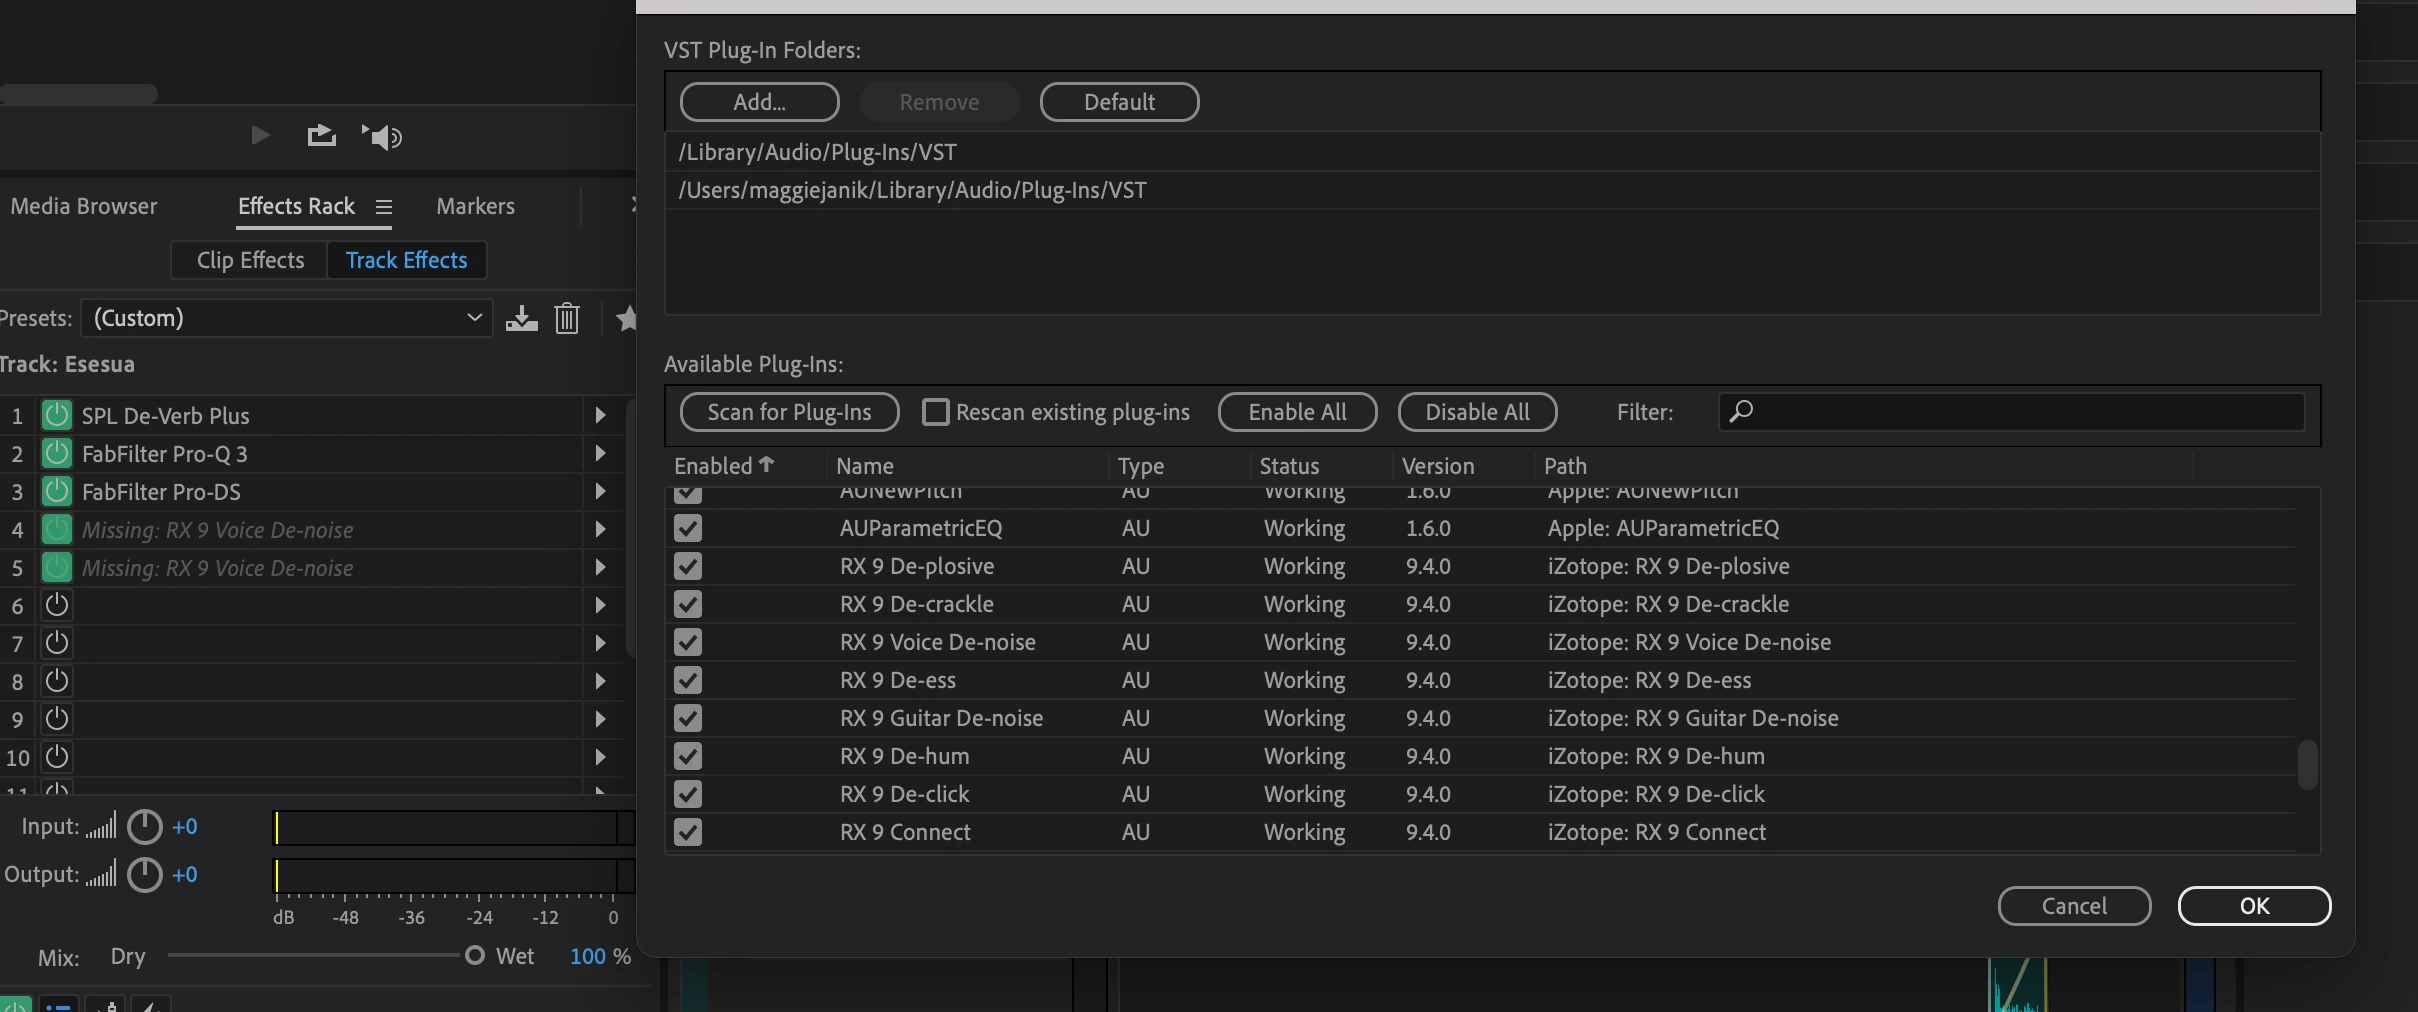Click the Add... folder button

760,102
